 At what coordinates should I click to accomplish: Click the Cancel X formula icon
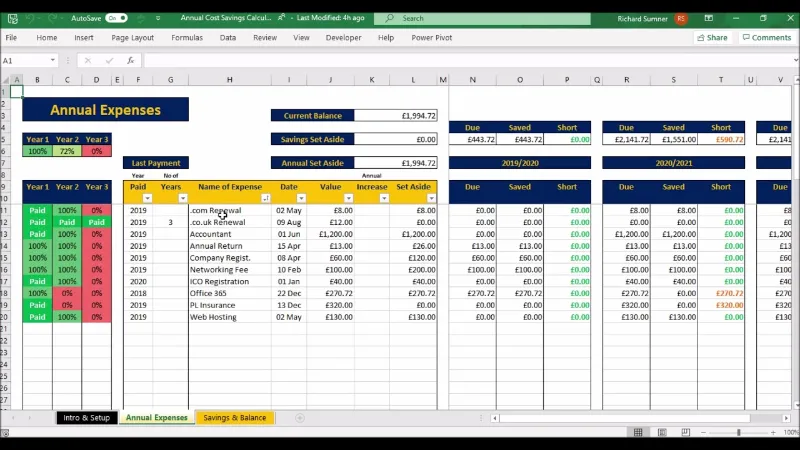[x=88, y=60]
